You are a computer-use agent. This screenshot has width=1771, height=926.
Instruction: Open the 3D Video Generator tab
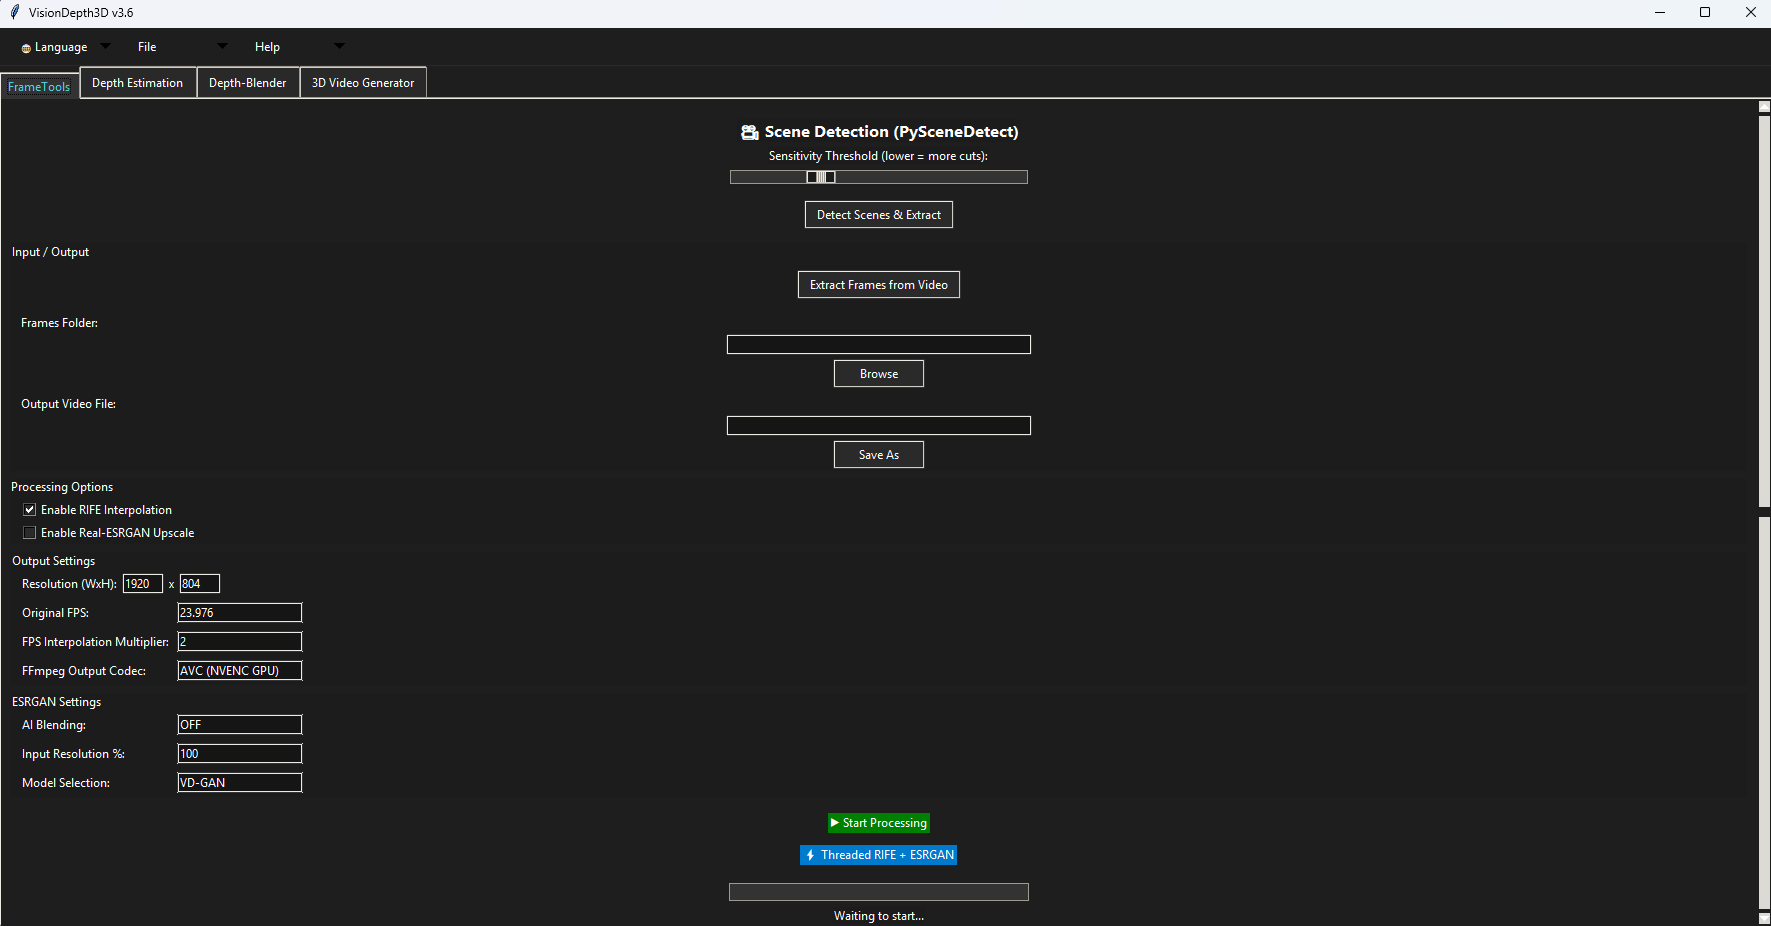(x=363, y=83)
